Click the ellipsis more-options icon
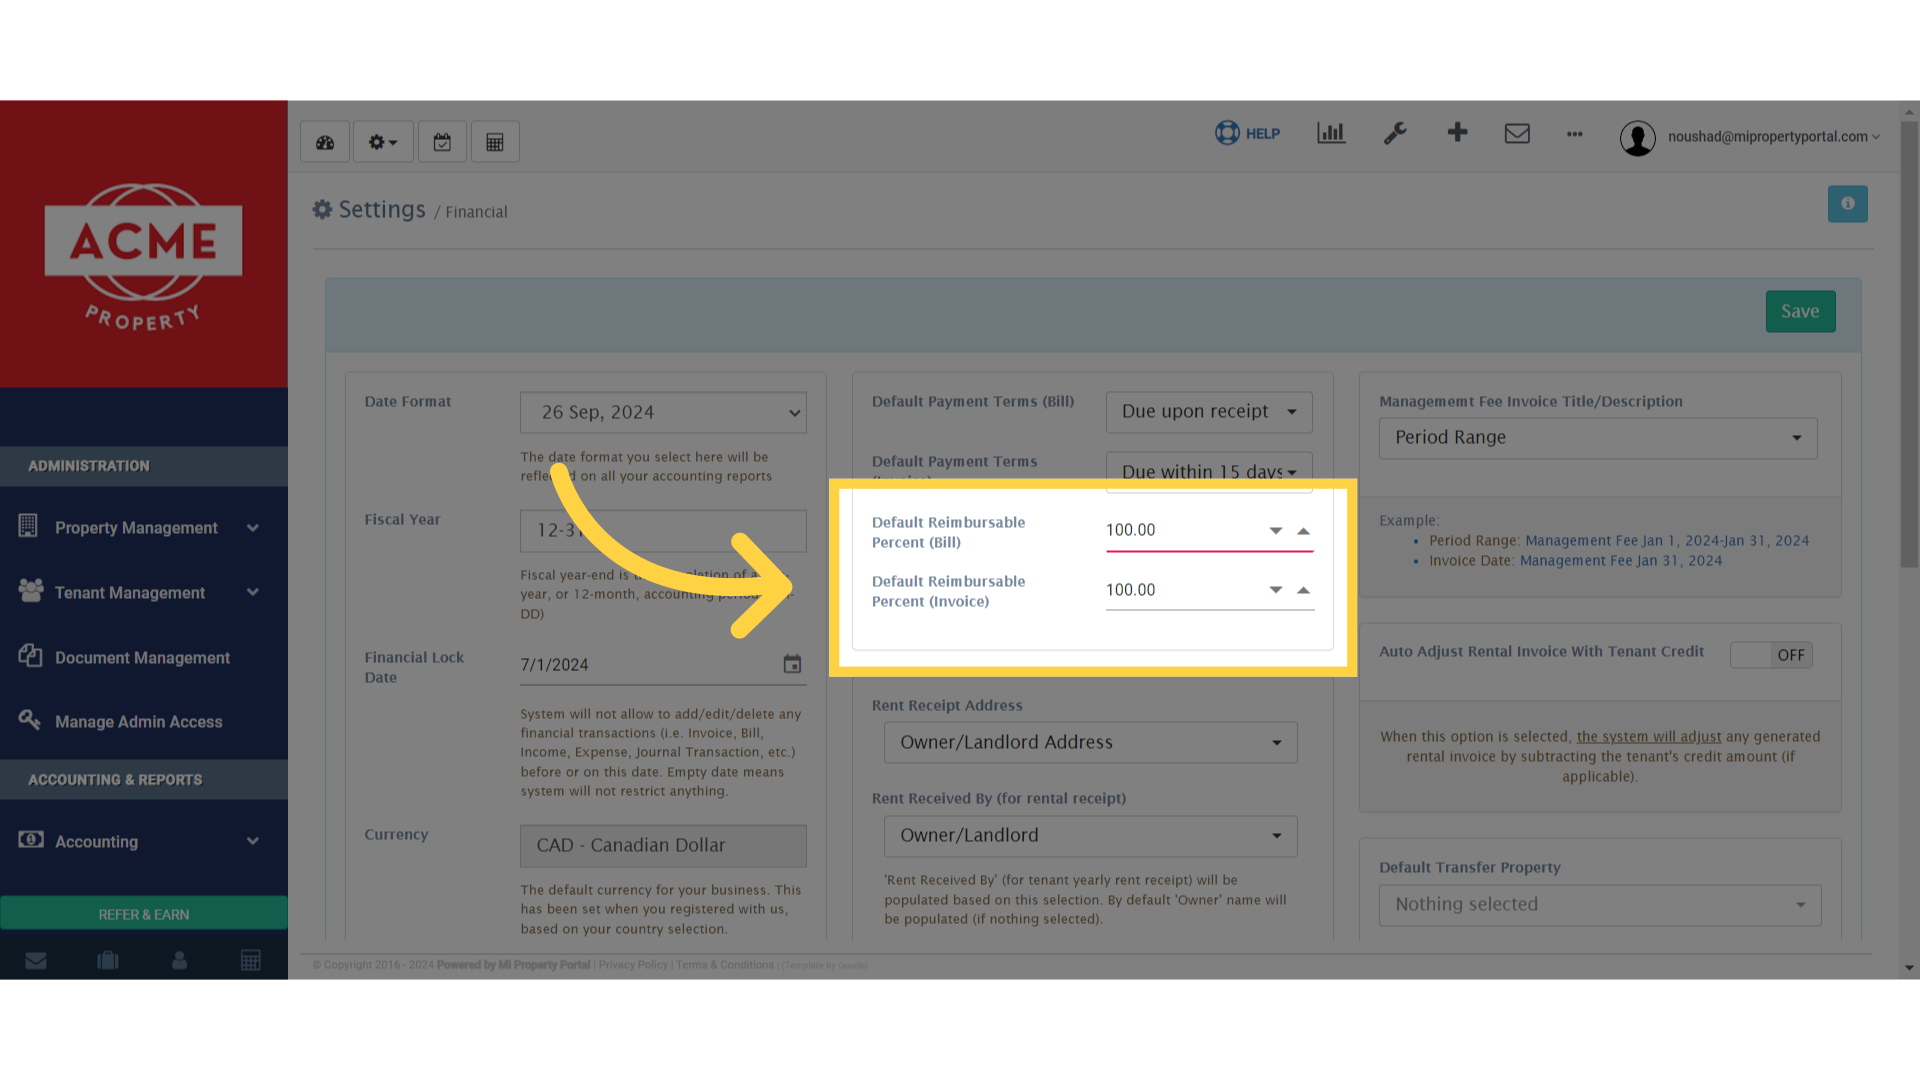Viewport: 1920px width, 1080px height. tap(1574, 135)
